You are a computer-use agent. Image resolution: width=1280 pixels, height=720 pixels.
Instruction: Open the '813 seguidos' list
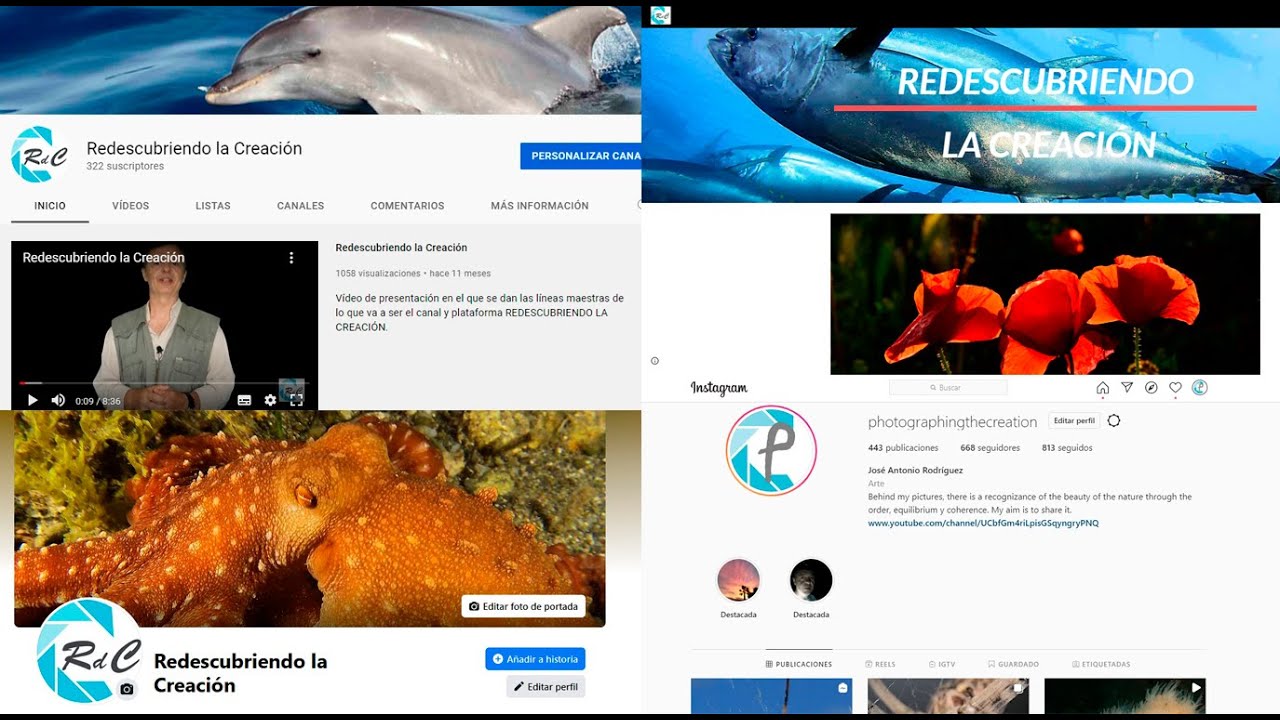pyautogui.click(x=1067, y=448)
